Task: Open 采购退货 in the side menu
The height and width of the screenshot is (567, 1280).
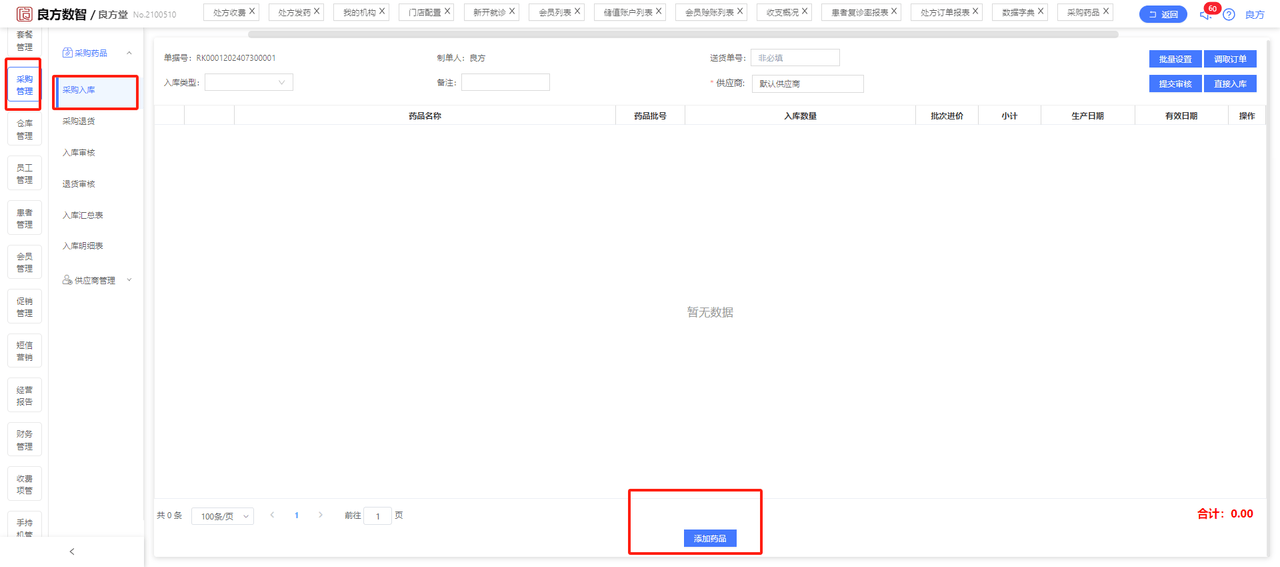Action: click(x=78, y=121)
